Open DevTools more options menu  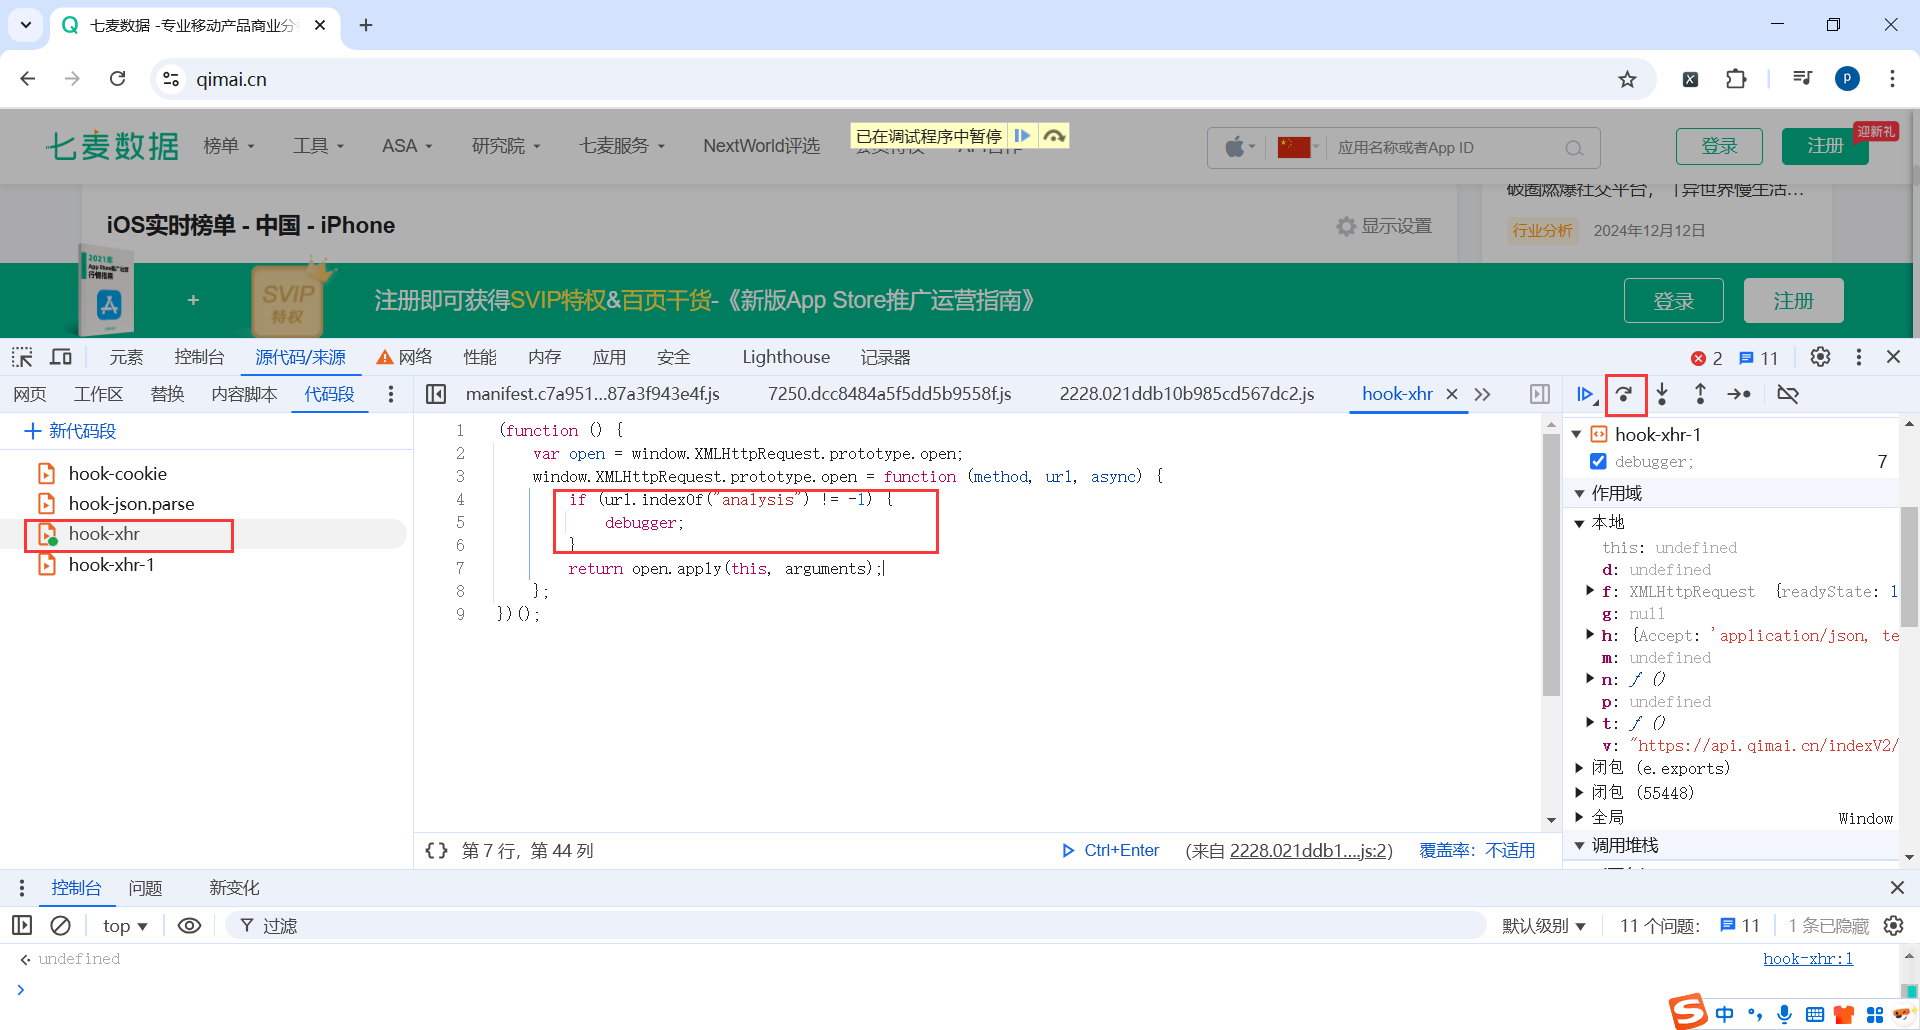click(1858, 357)
